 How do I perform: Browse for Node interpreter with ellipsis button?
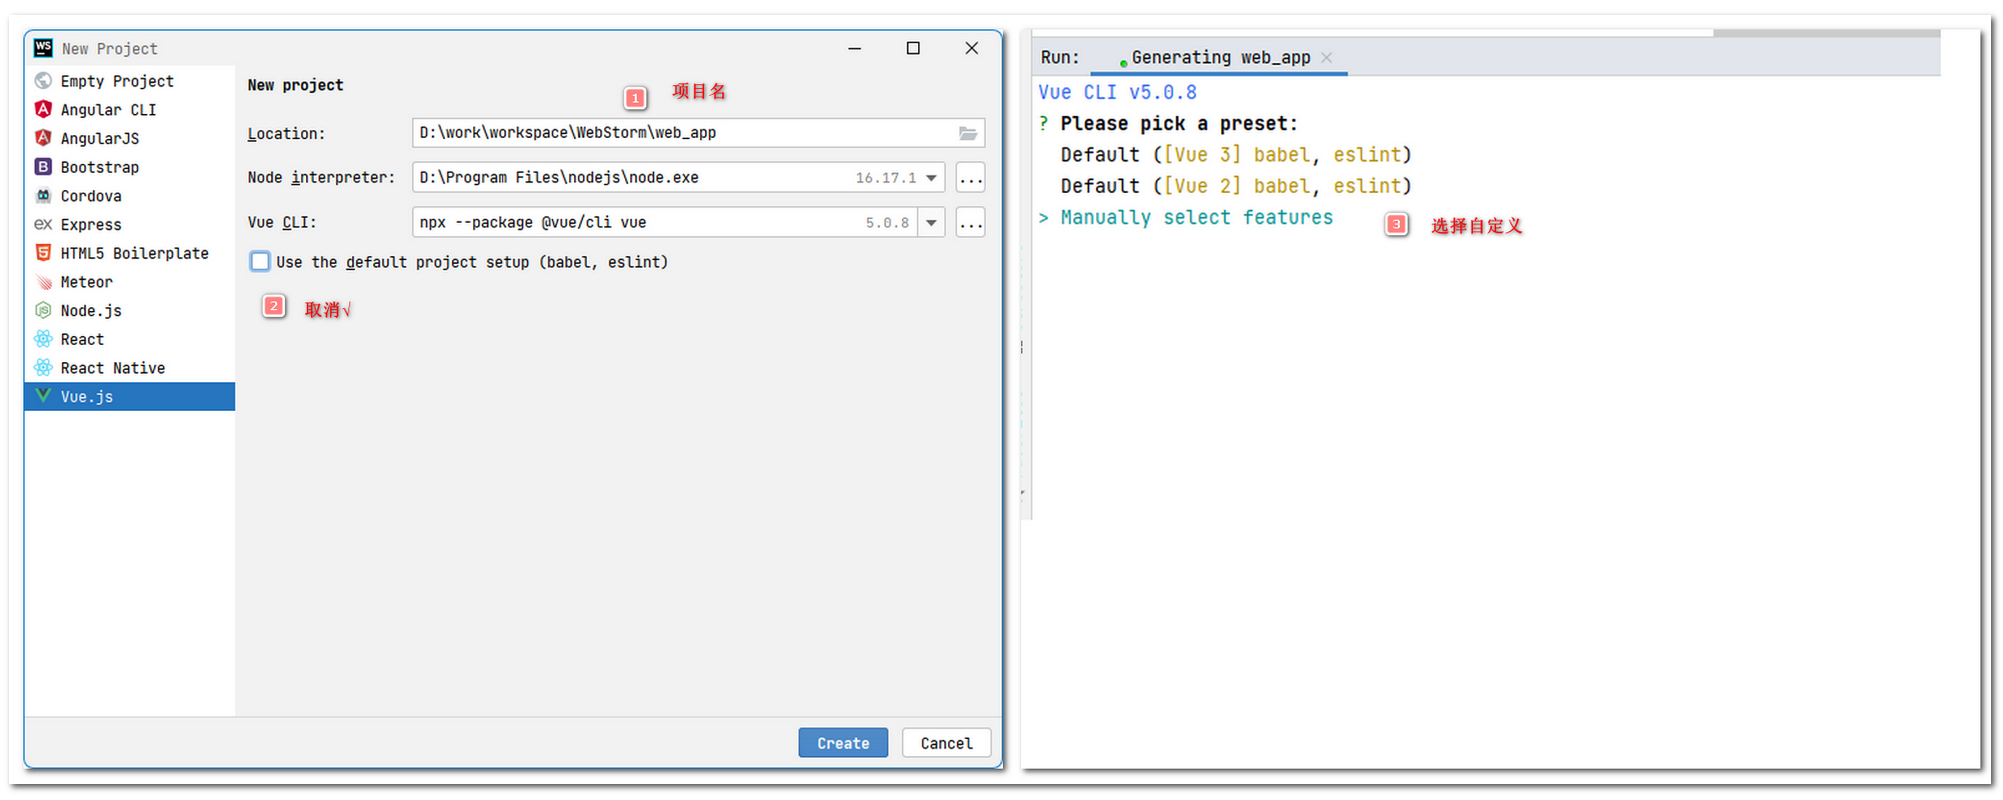[x=970, y=178]
